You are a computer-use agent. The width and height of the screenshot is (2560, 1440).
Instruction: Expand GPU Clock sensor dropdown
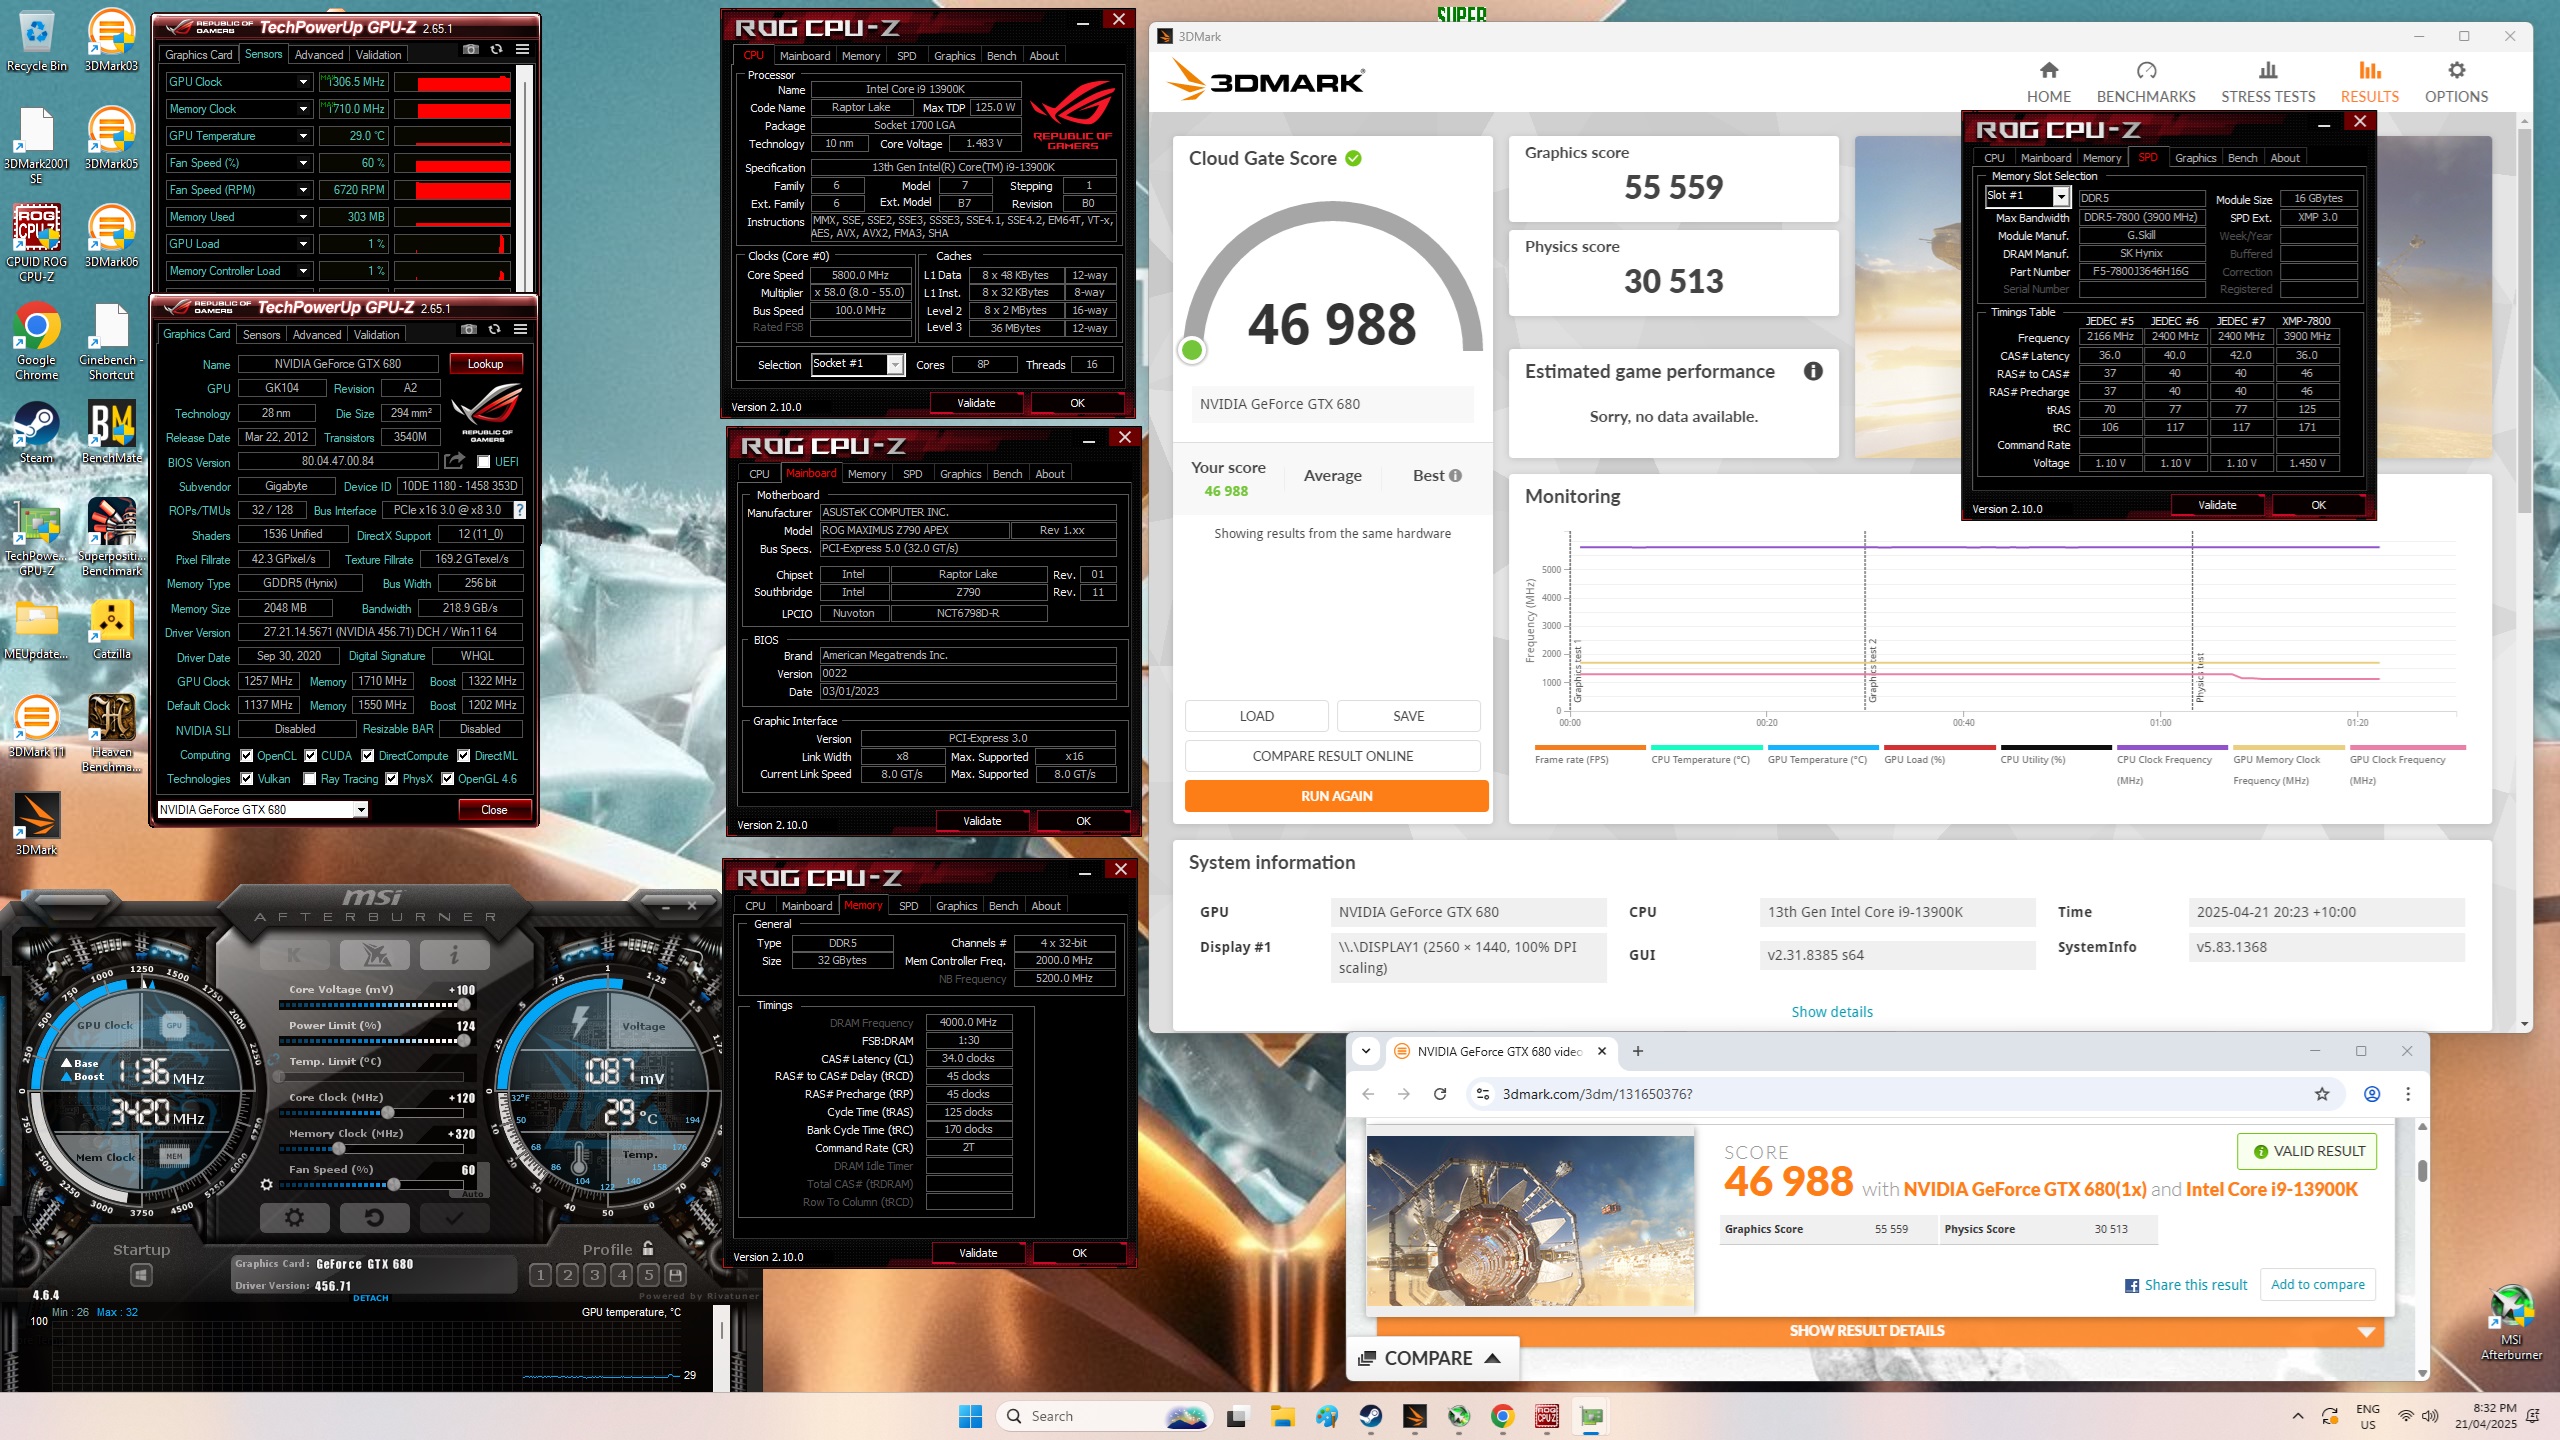coord(303,82)
